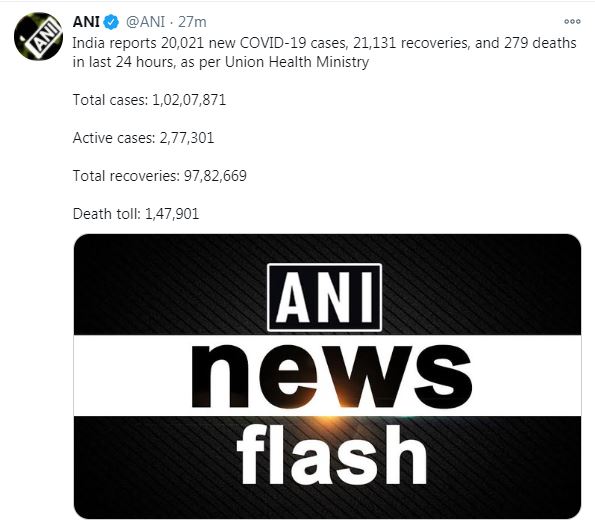
Task: Click the "Total cases: 1,02,07,871" line
Action: coord(150,100)
